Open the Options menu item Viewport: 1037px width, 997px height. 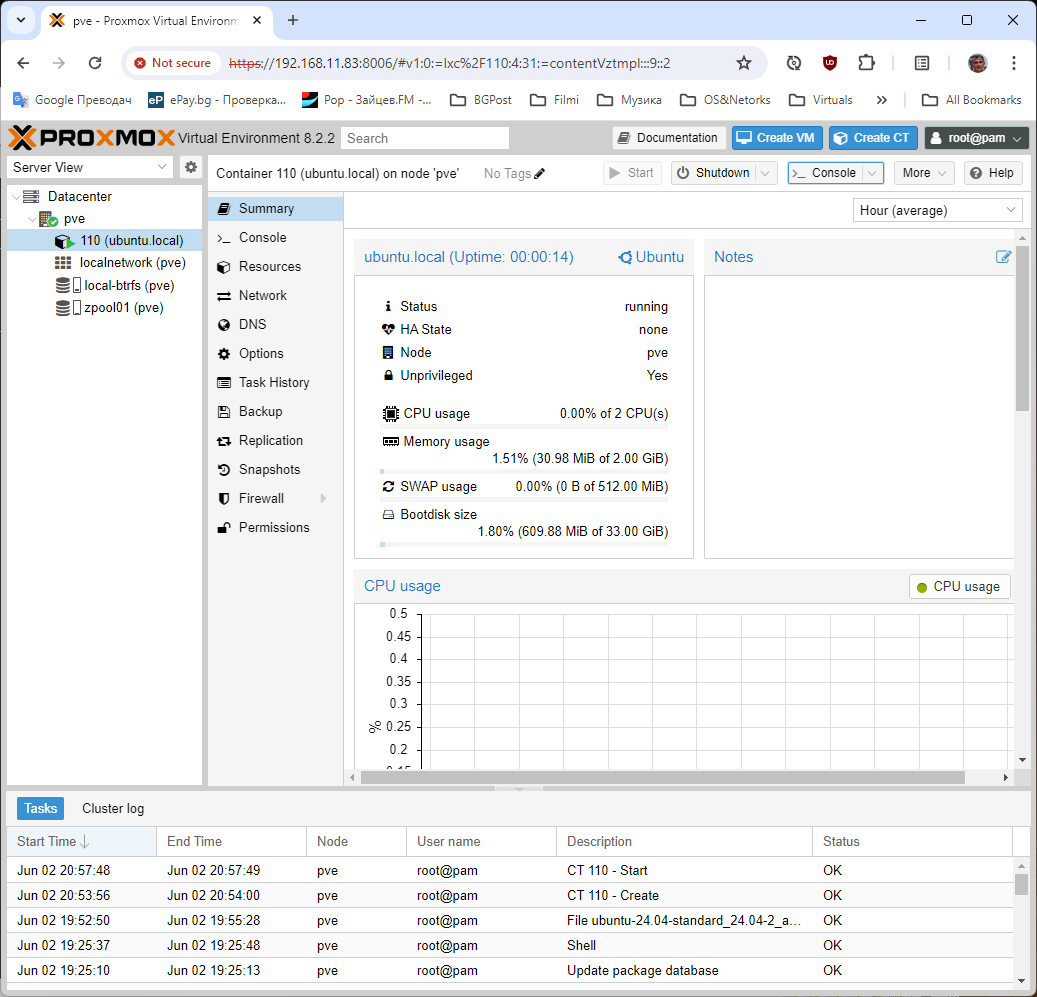click(276, 354)
